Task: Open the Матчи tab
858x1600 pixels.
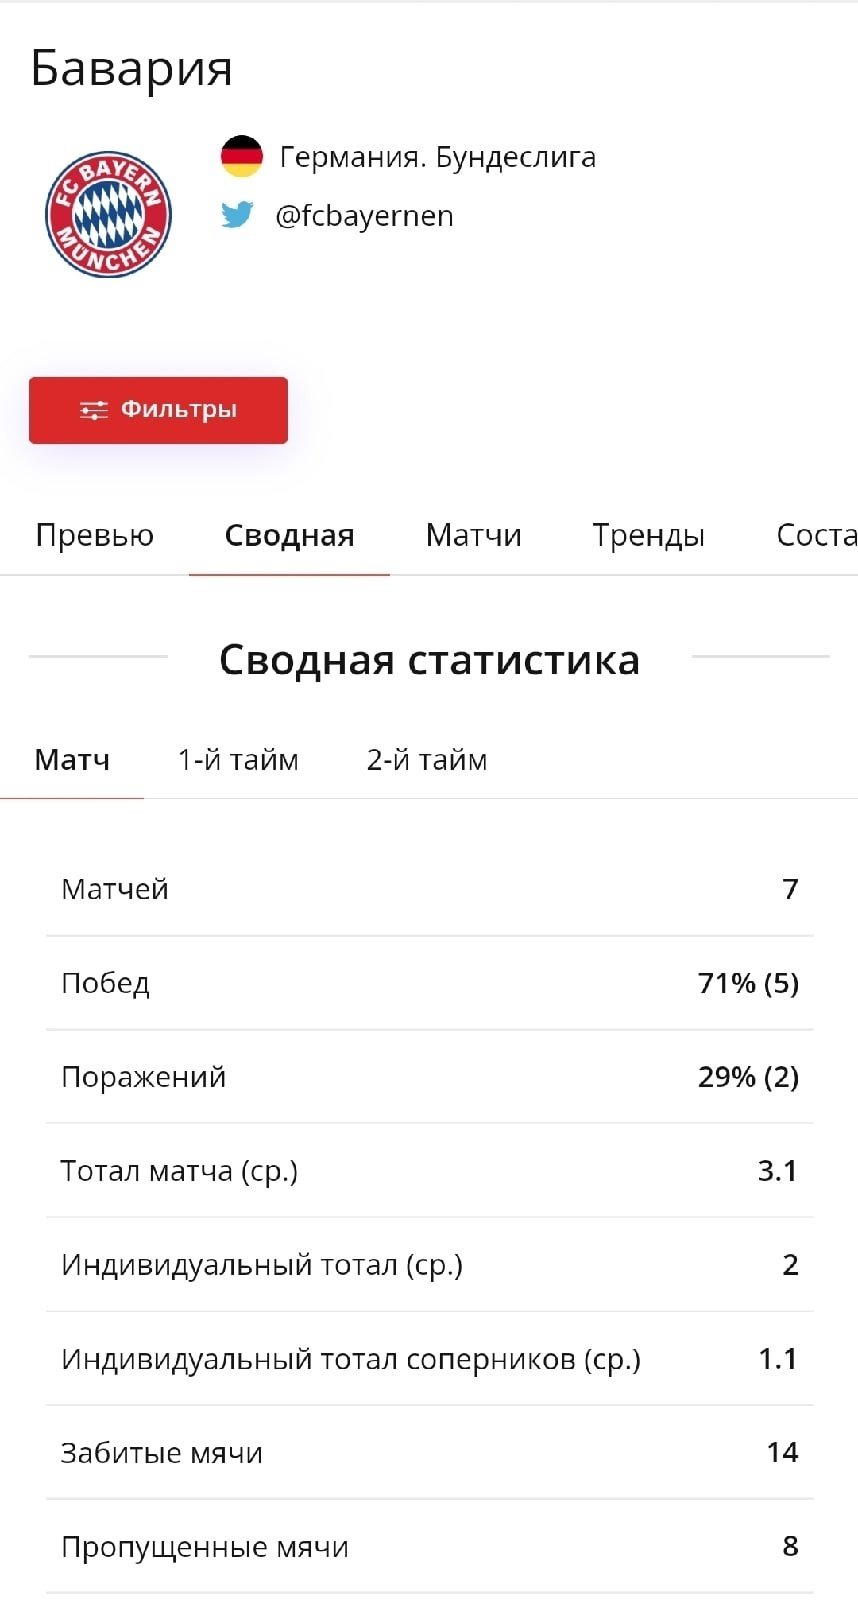Action: click(473, 536)
